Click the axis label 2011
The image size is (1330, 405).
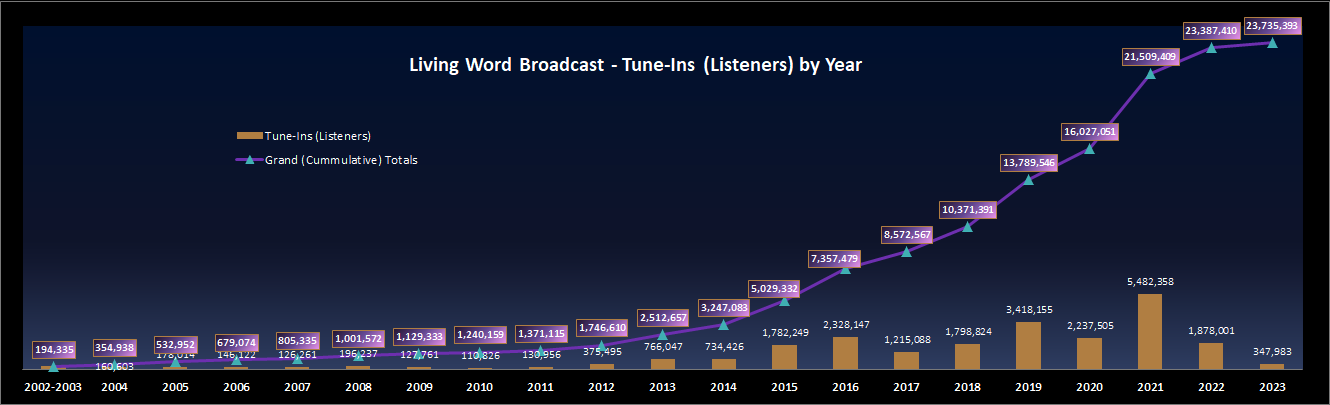click(540, 386)
